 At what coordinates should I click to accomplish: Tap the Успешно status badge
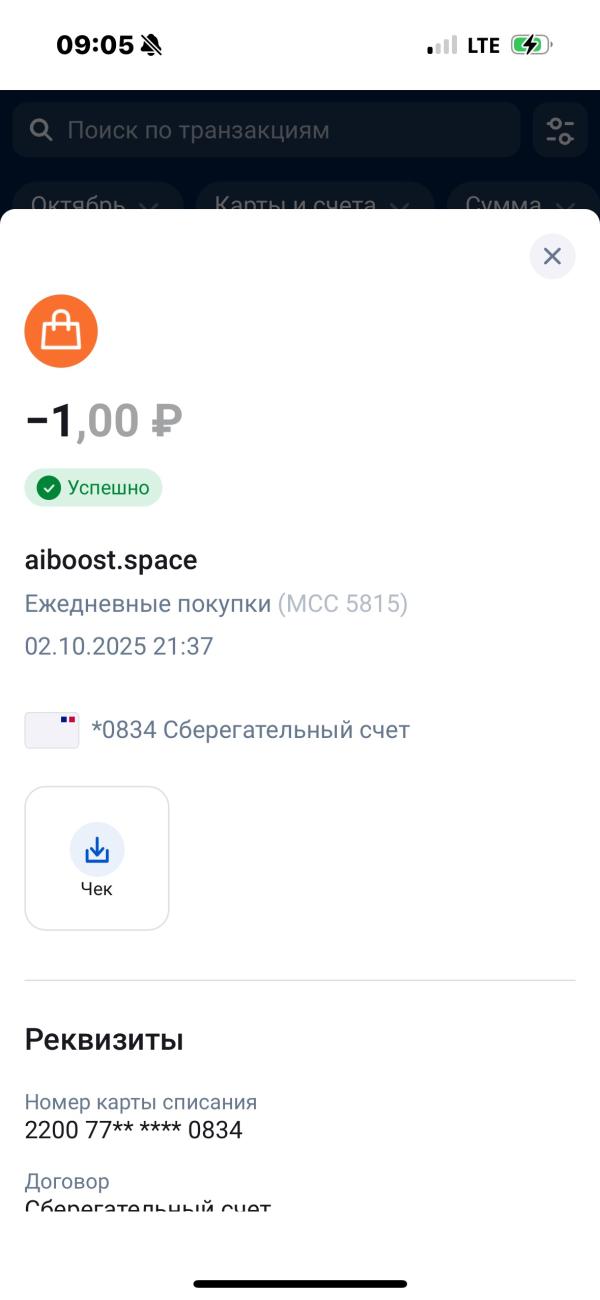93,489
